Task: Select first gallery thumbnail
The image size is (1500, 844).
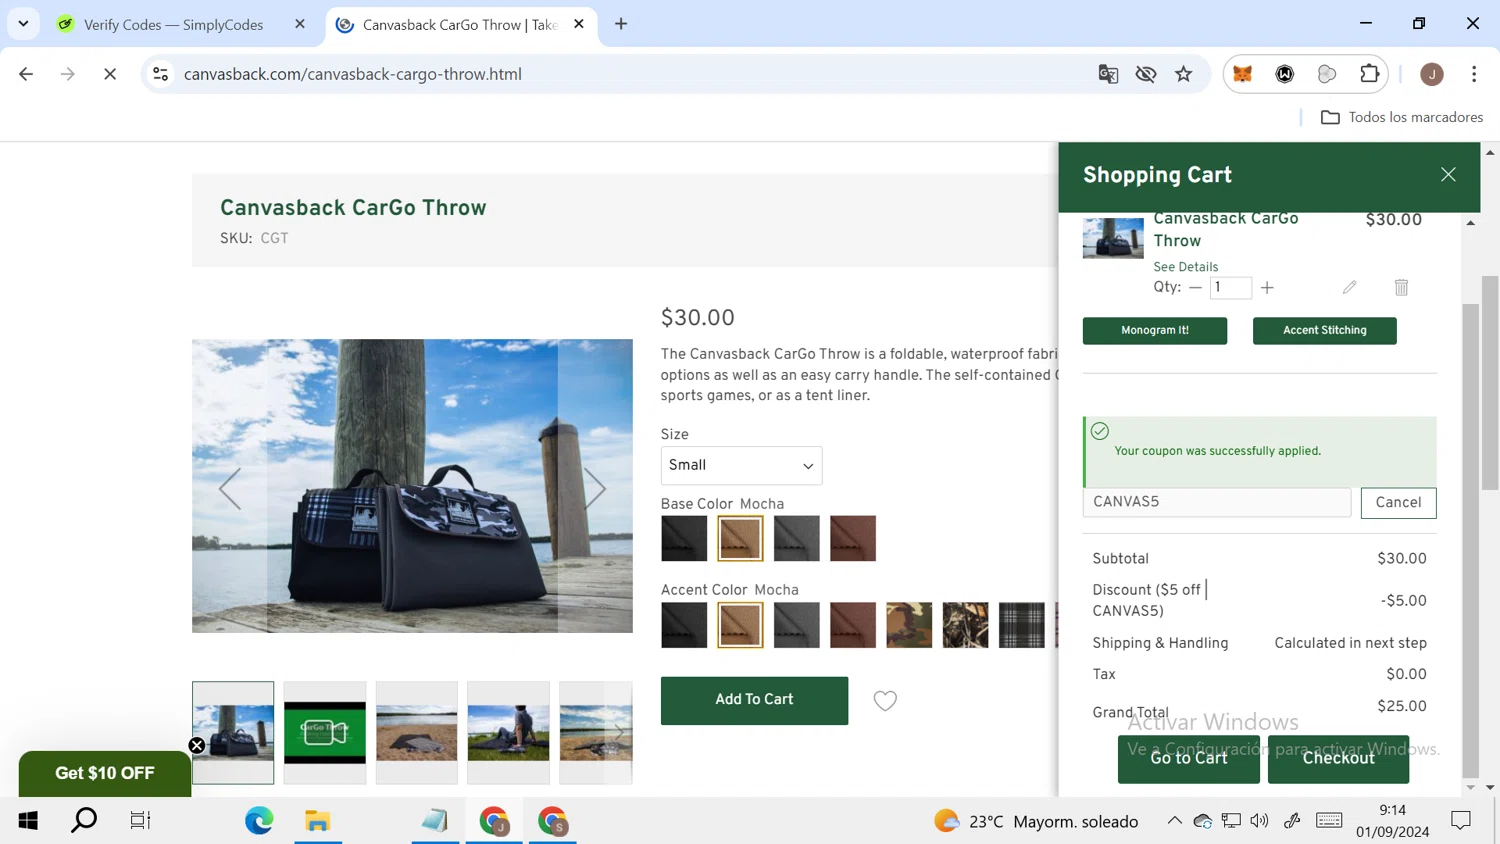Action: tap(233, 732)
